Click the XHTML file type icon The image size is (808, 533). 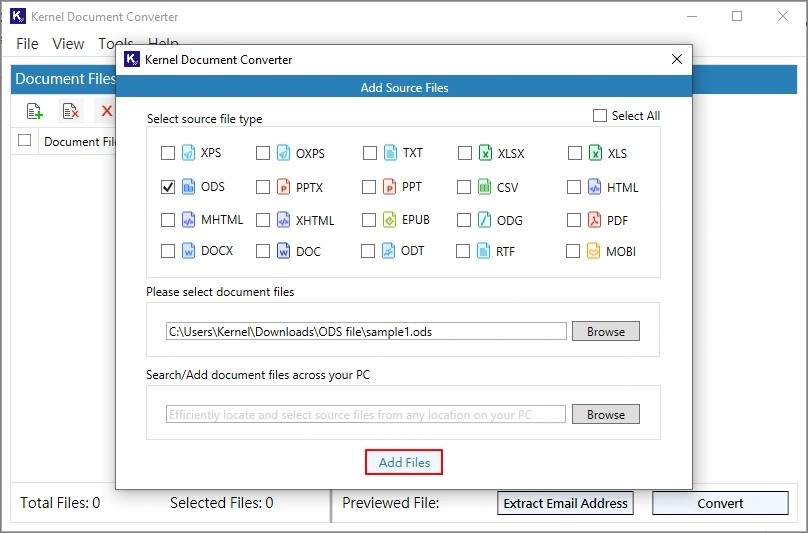(x=283, y=220)
